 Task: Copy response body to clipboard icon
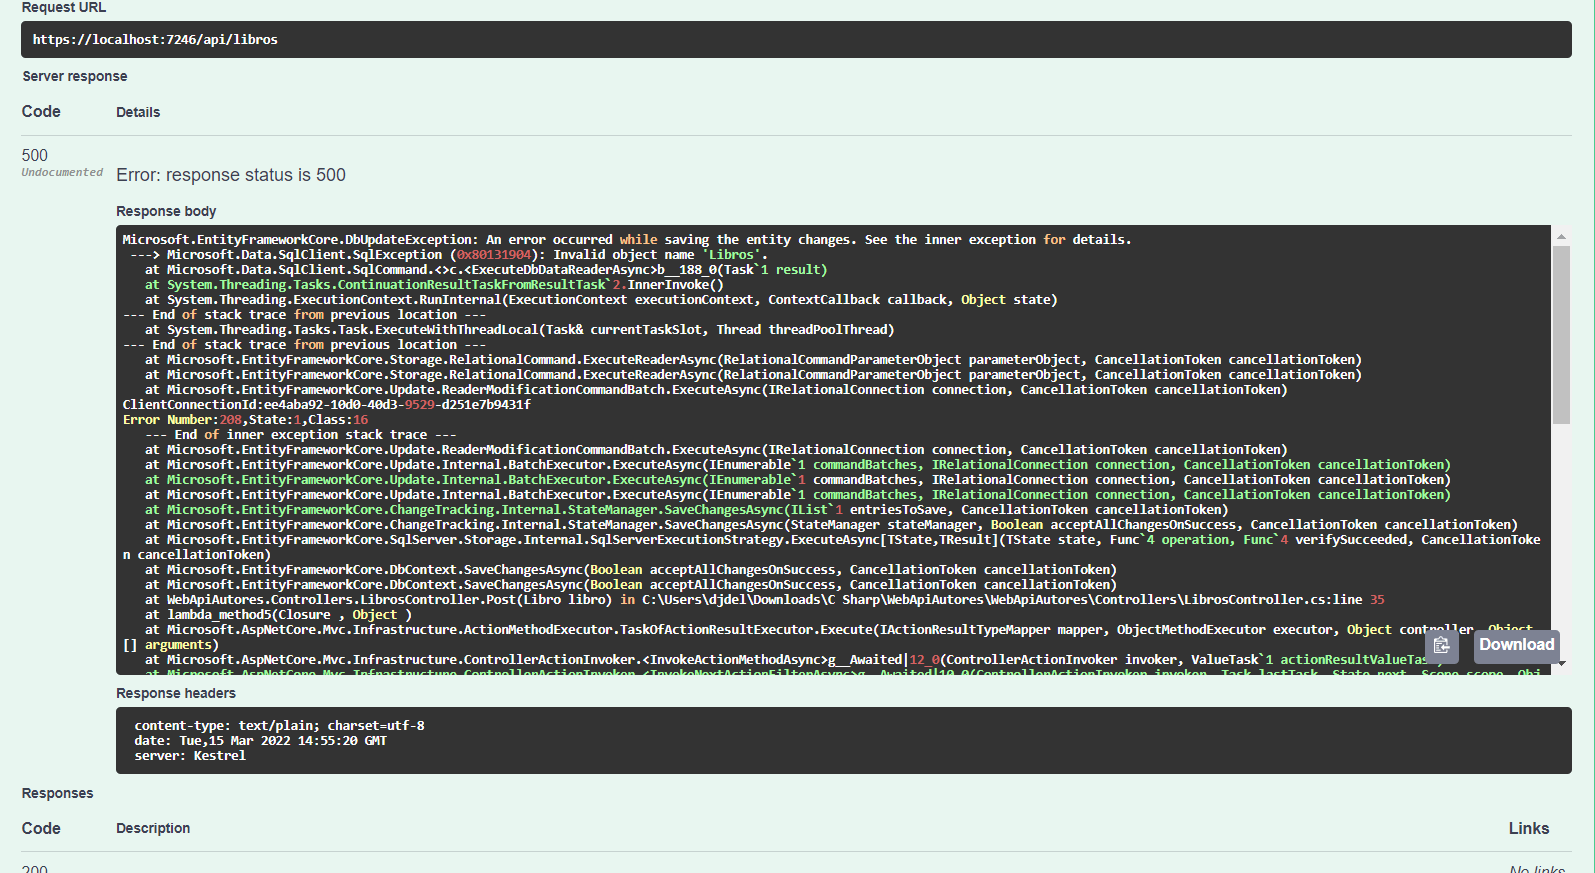1441,646
